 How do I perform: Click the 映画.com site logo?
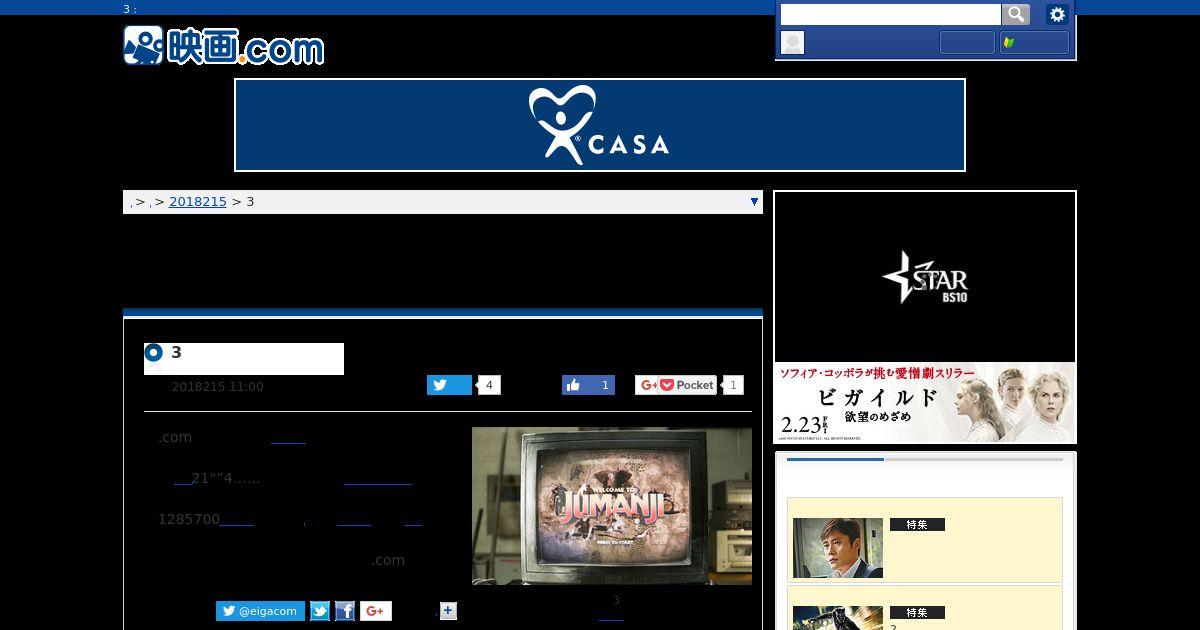point(224,46)
